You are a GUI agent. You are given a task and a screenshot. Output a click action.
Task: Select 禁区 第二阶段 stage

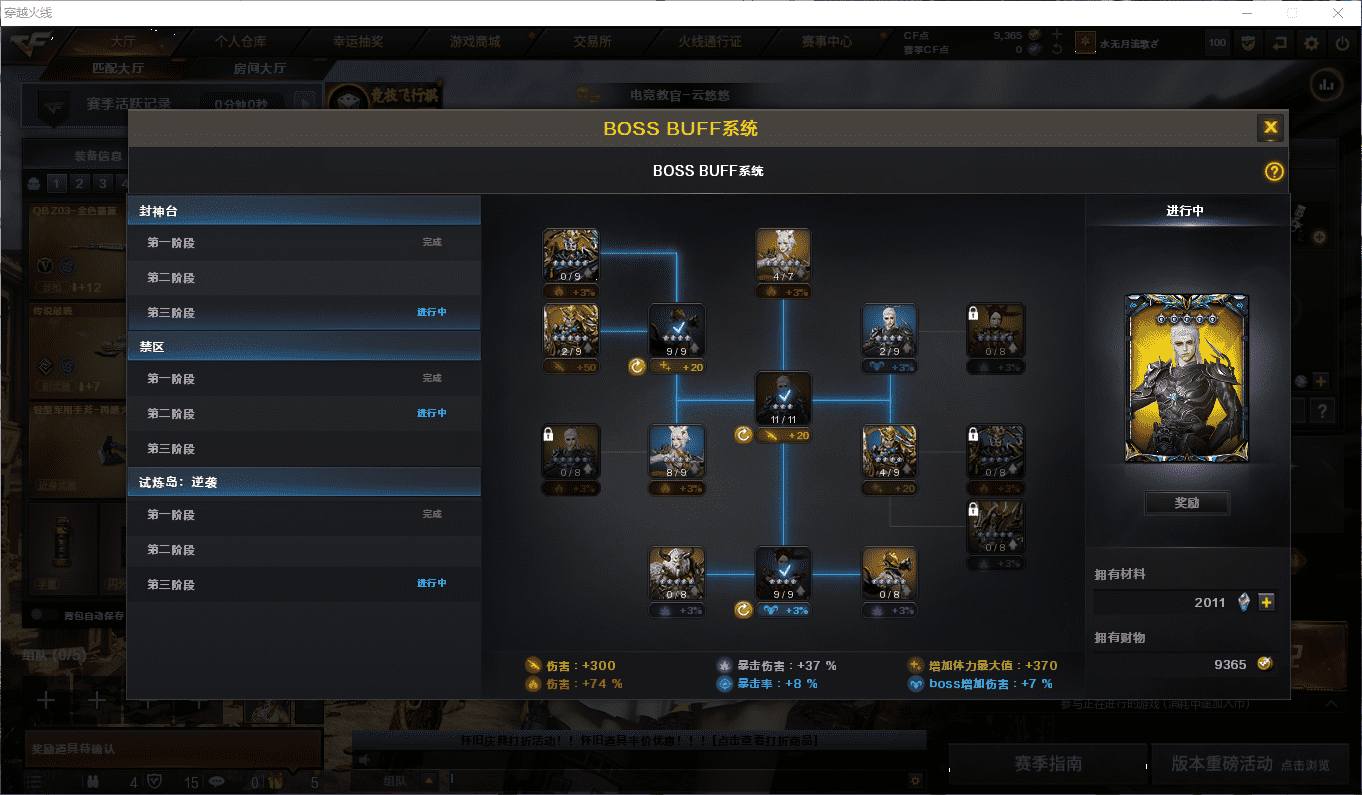(x=304, y=413)
